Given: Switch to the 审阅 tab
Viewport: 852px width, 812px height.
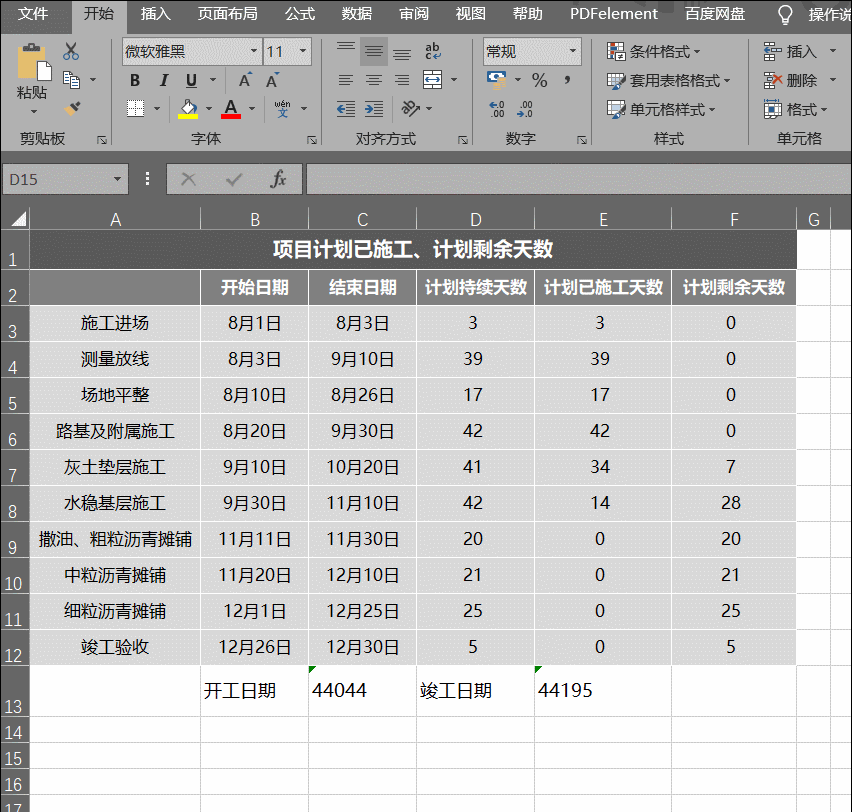Looking at the screenshot, I should (414, 14).
